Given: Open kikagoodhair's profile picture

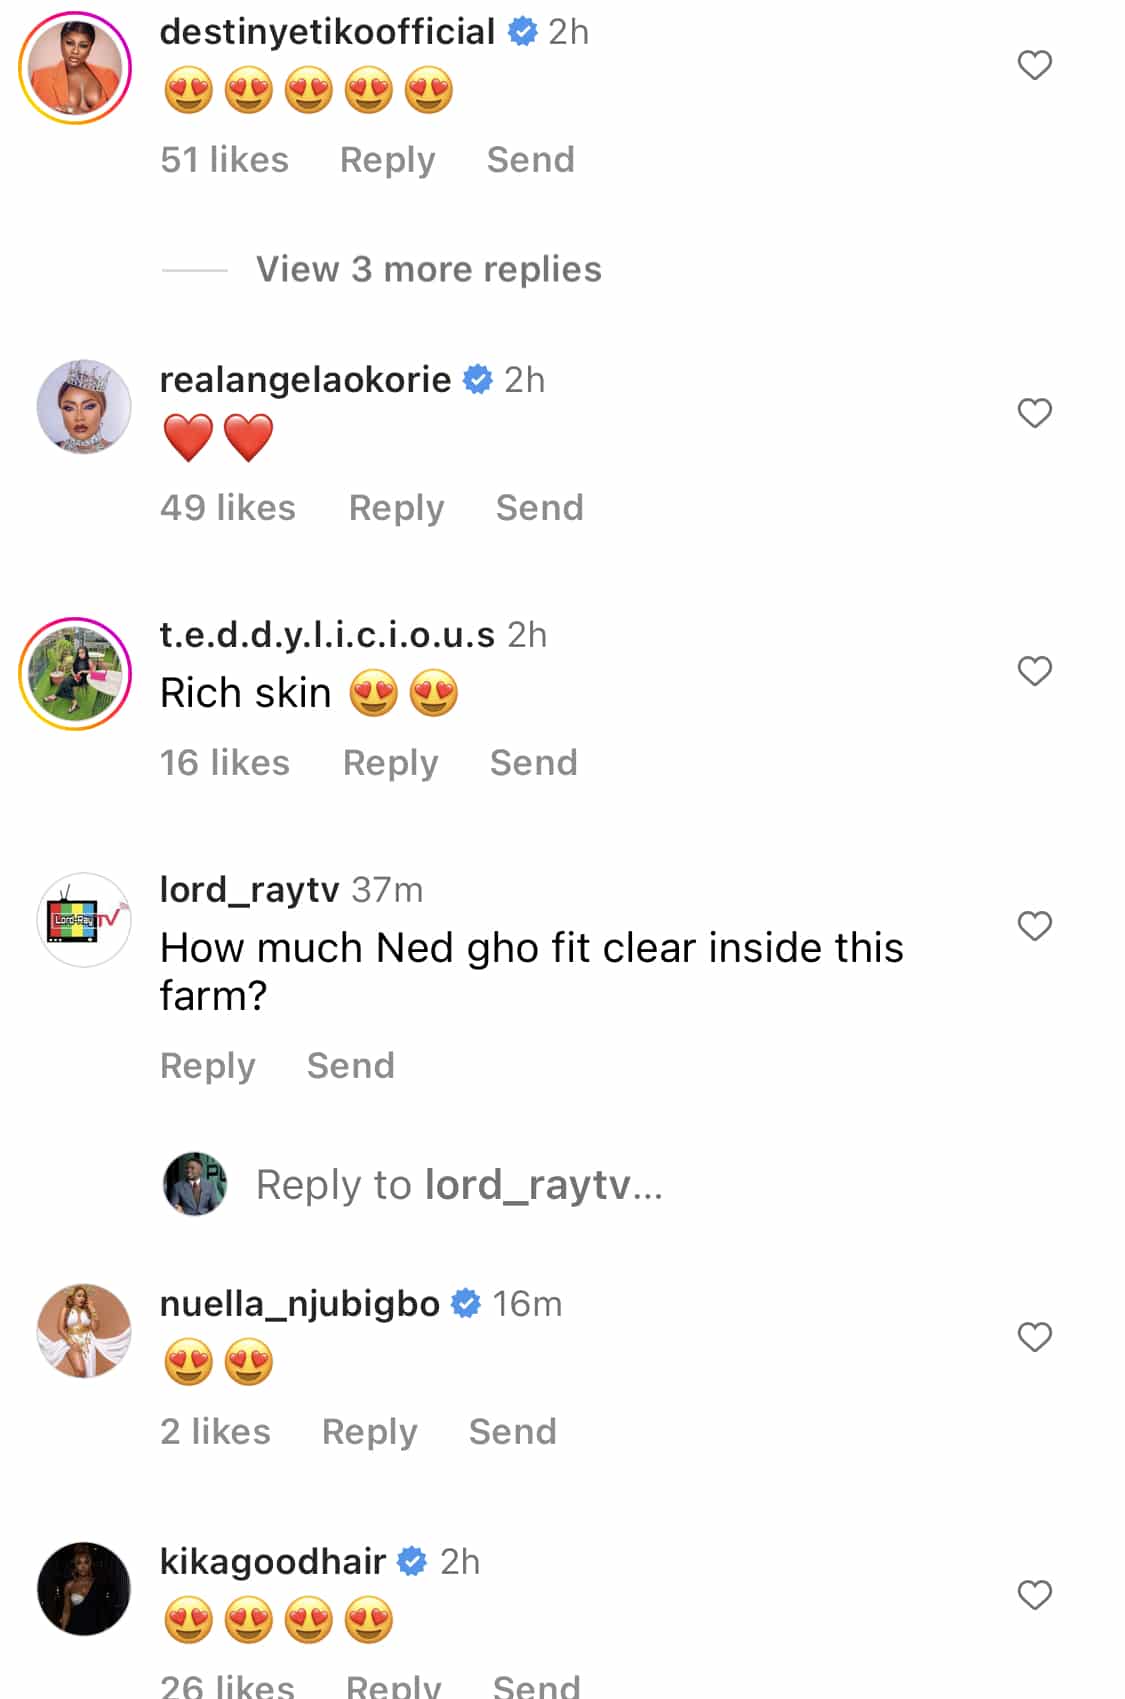Looking at the screenshot, I should click(84, 1589).
